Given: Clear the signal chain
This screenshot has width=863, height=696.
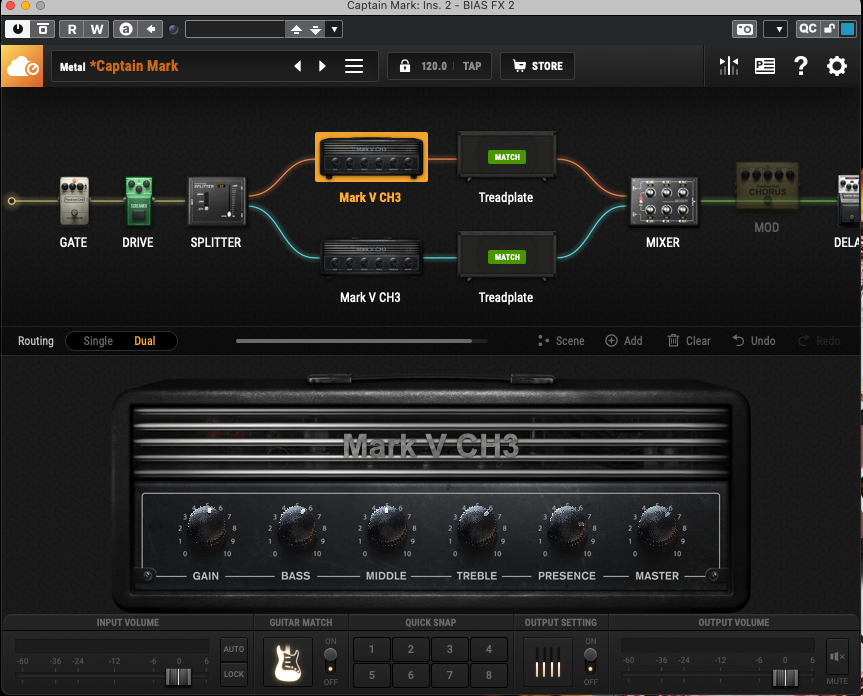Looking at the screenshot, I should pyautogui.click(x=689, y=341).
